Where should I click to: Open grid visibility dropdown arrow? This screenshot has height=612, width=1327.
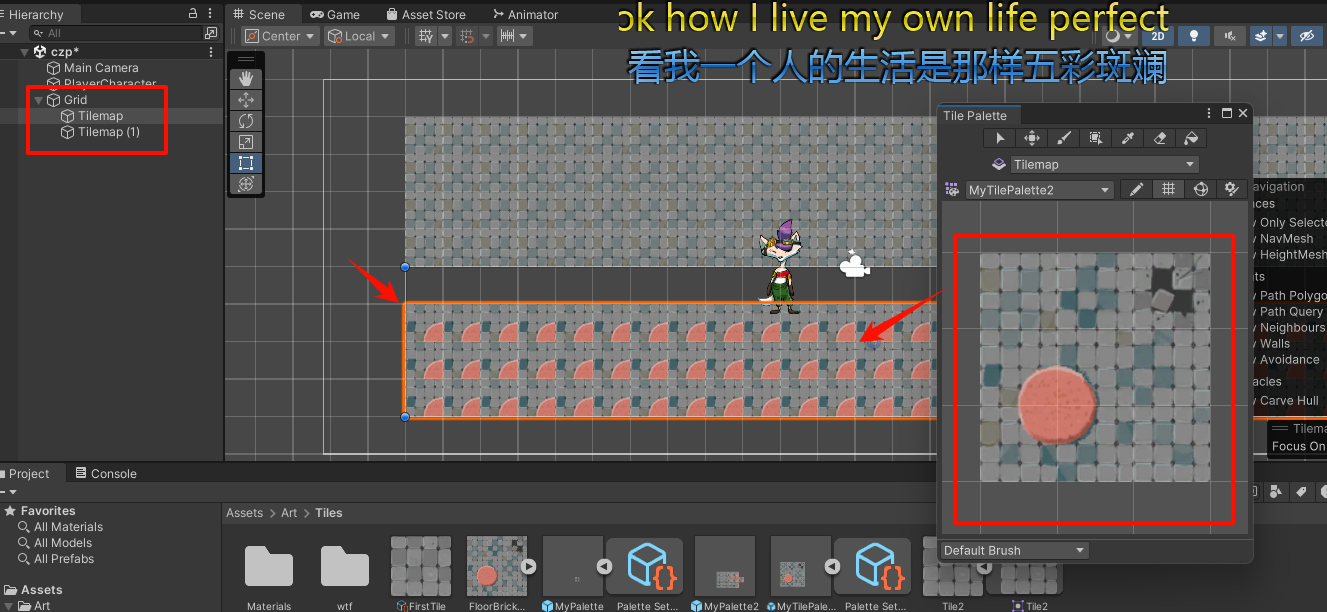click(x=444, y=36)
